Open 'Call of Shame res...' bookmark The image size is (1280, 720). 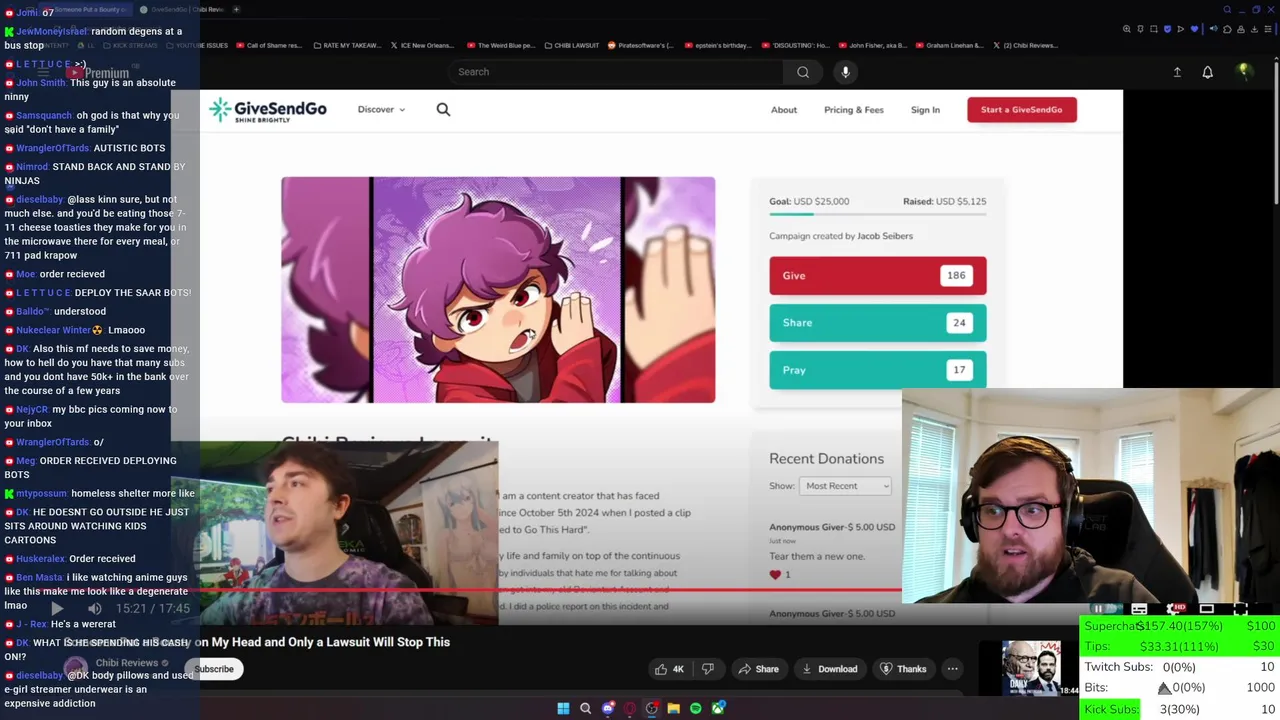click(268, 45)
